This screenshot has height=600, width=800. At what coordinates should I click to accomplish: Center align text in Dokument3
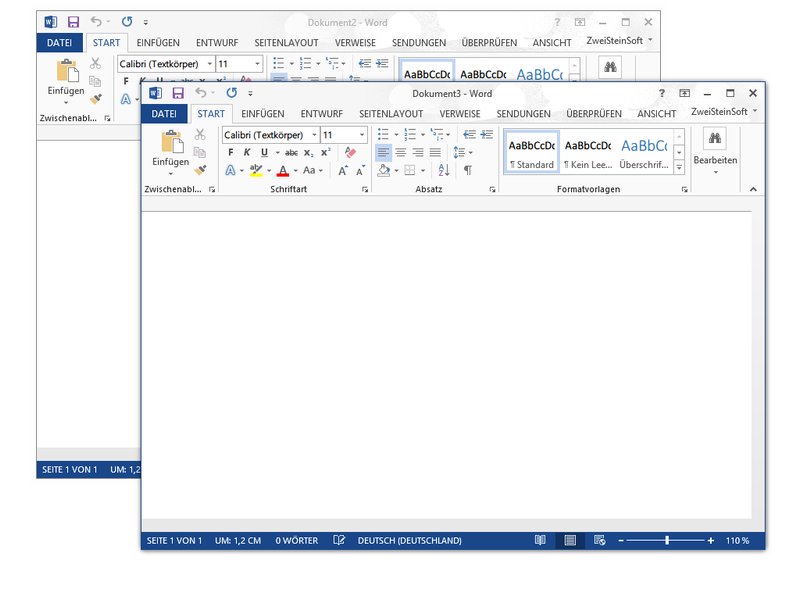[401, 153]
